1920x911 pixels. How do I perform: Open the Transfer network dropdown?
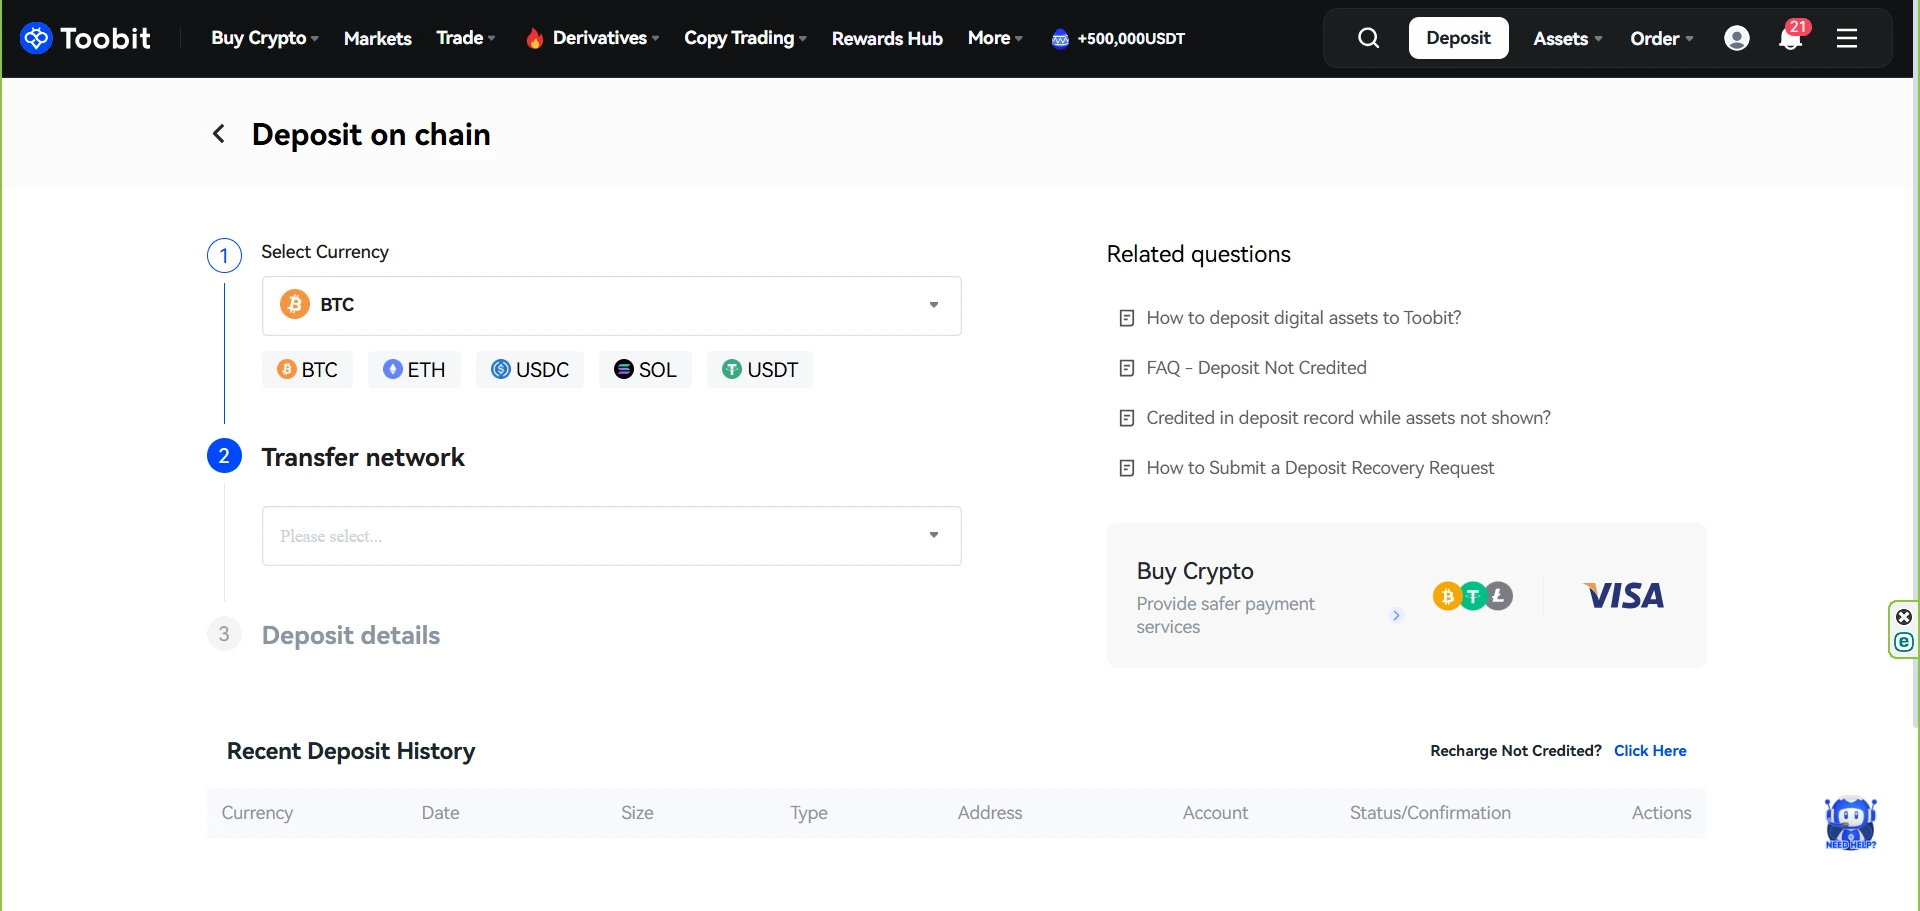pyautogui.click(x=611, y=536)
